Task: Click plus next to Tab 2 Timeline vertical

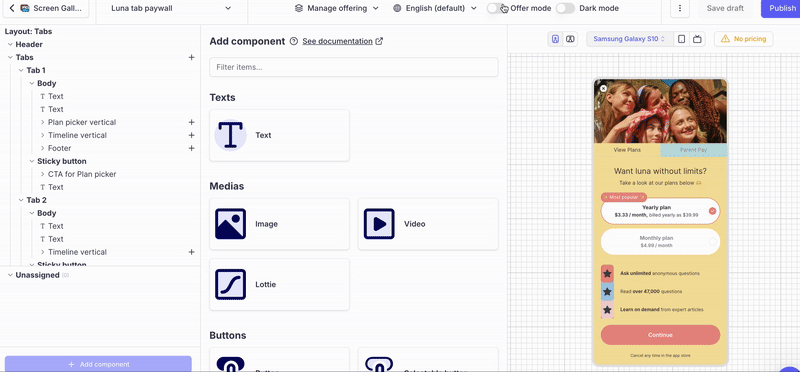Action: pos(191,252)
